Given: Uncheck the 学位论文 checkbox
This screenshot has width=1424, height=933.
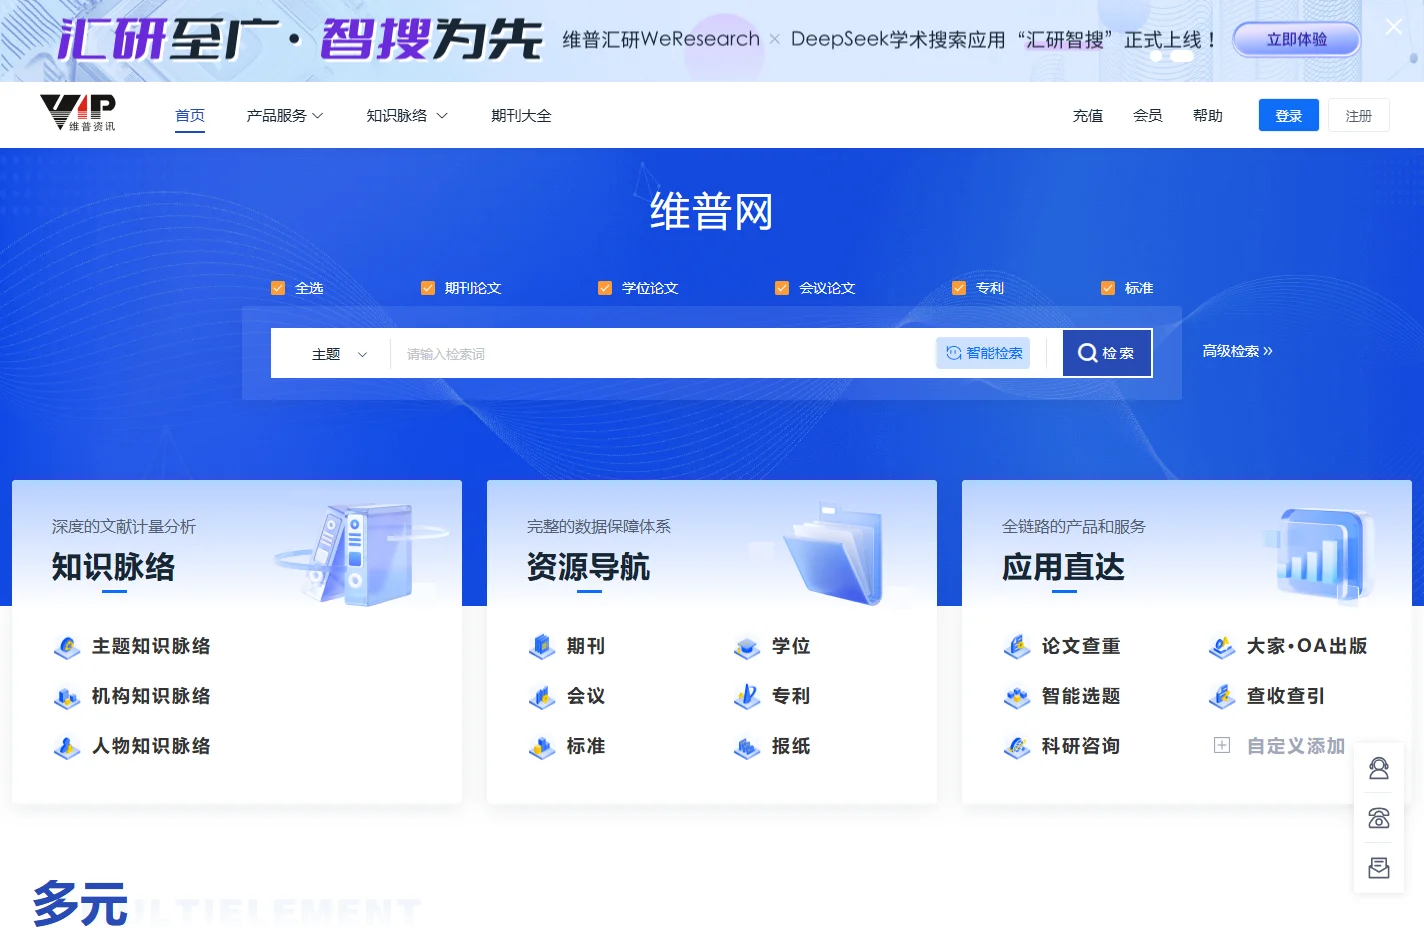Looking at the screenshot, I should 605,288.
